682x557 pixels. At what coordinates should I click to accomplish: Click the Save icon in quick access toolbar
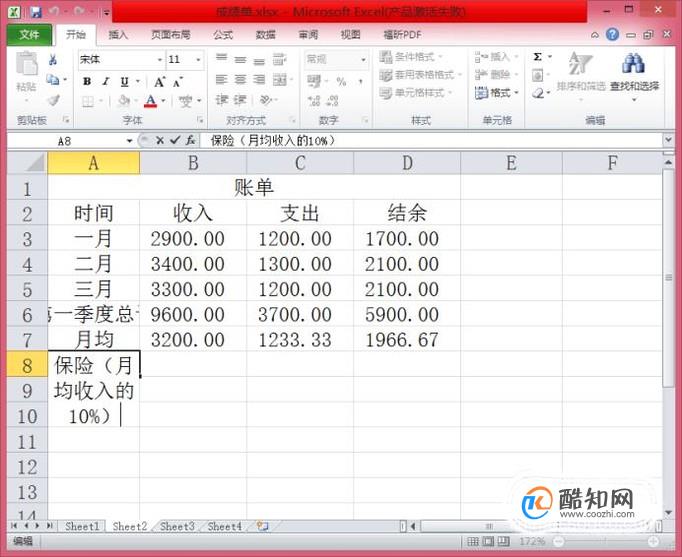click(x=36, y=12)
